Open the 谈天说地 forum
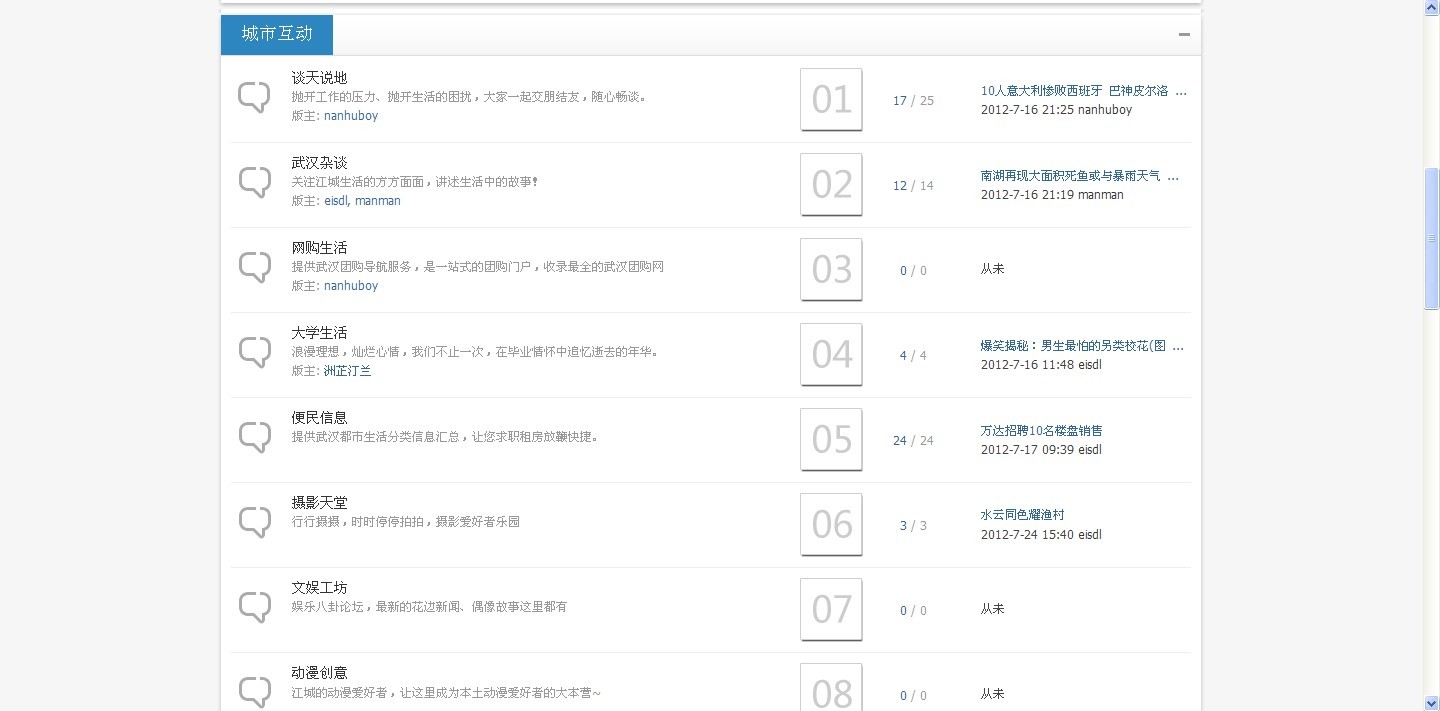Image resolution: width=1440 pixels, height=711 pixels. pos(319,77)
